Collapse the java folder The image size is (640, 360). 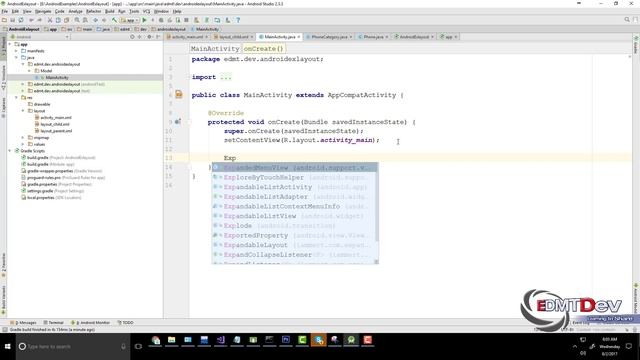(16, 58)
